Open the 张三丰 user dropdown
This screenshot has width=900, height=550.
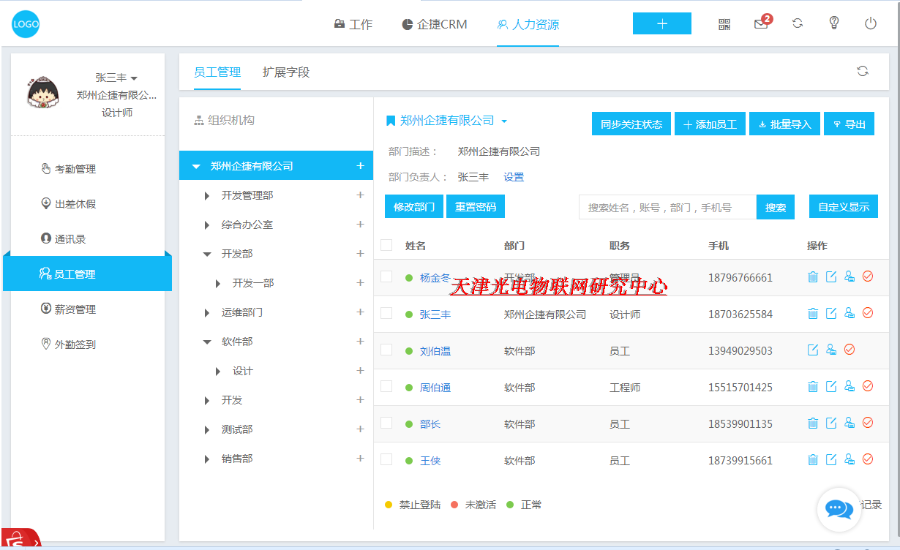117,78
